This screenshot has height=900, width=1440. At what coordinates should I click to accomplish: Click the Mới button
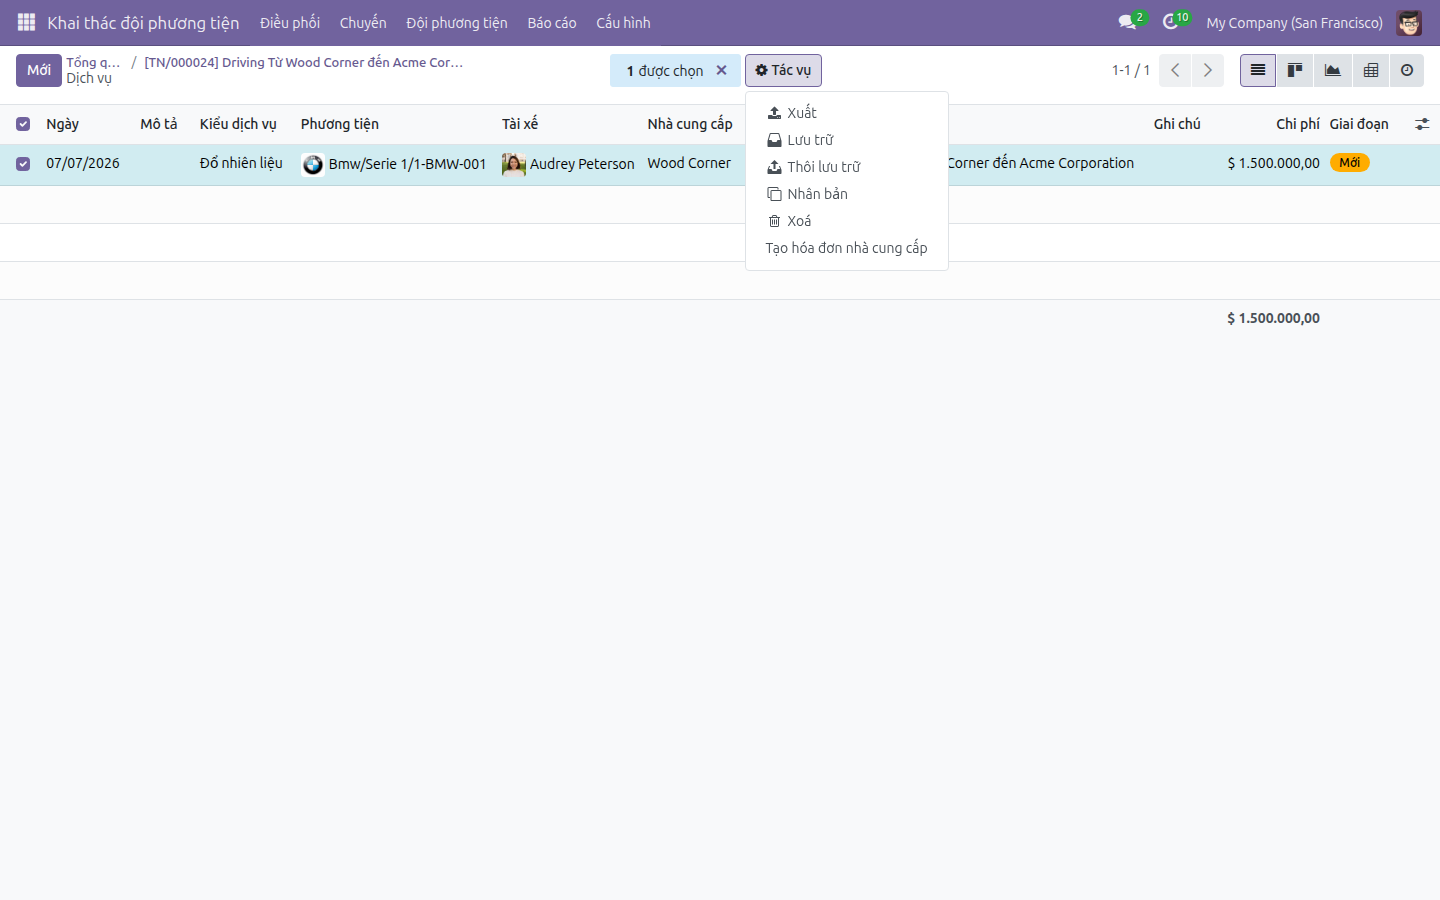[x=39, y=70]
